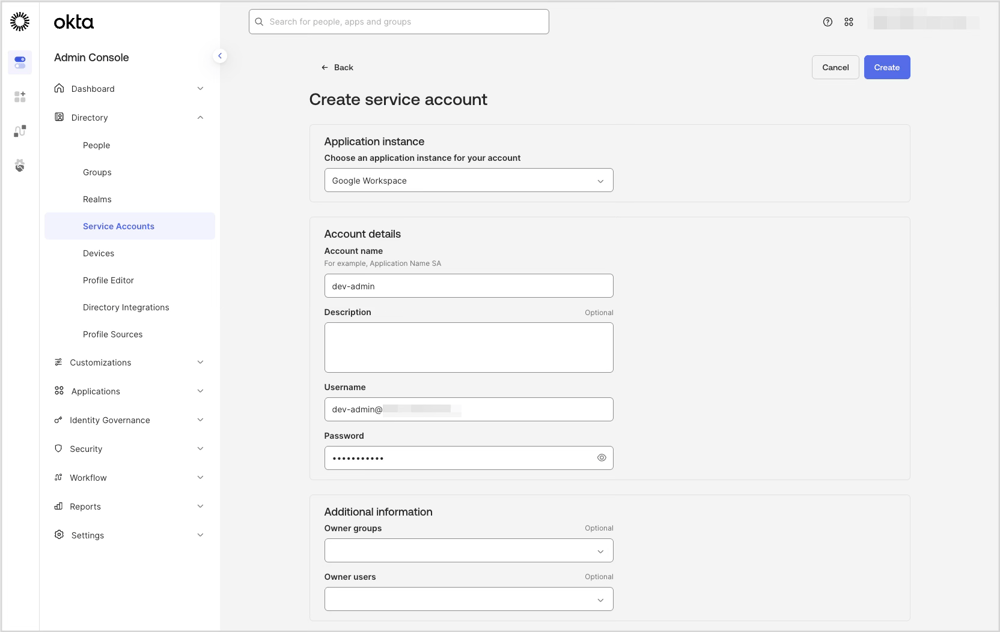1000x632 pixels.
Task: Select the highlighted Admin Console icon
Action: point(19,62)
